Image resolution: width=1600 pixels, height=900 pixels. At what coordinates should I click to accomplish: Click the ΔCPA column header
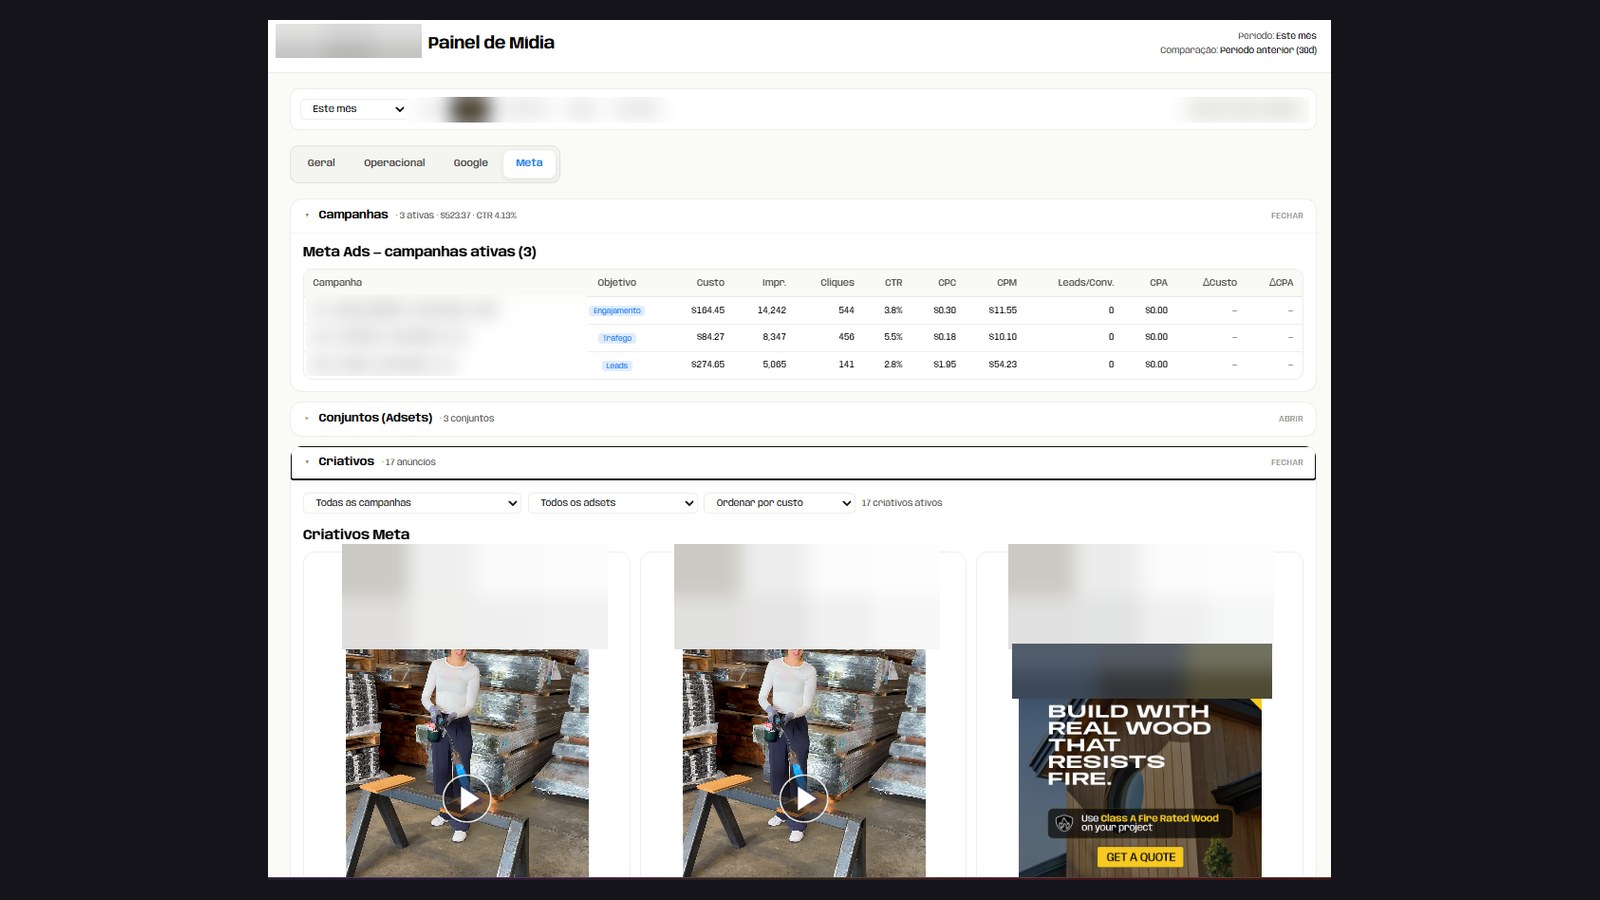coord(1281,283)
